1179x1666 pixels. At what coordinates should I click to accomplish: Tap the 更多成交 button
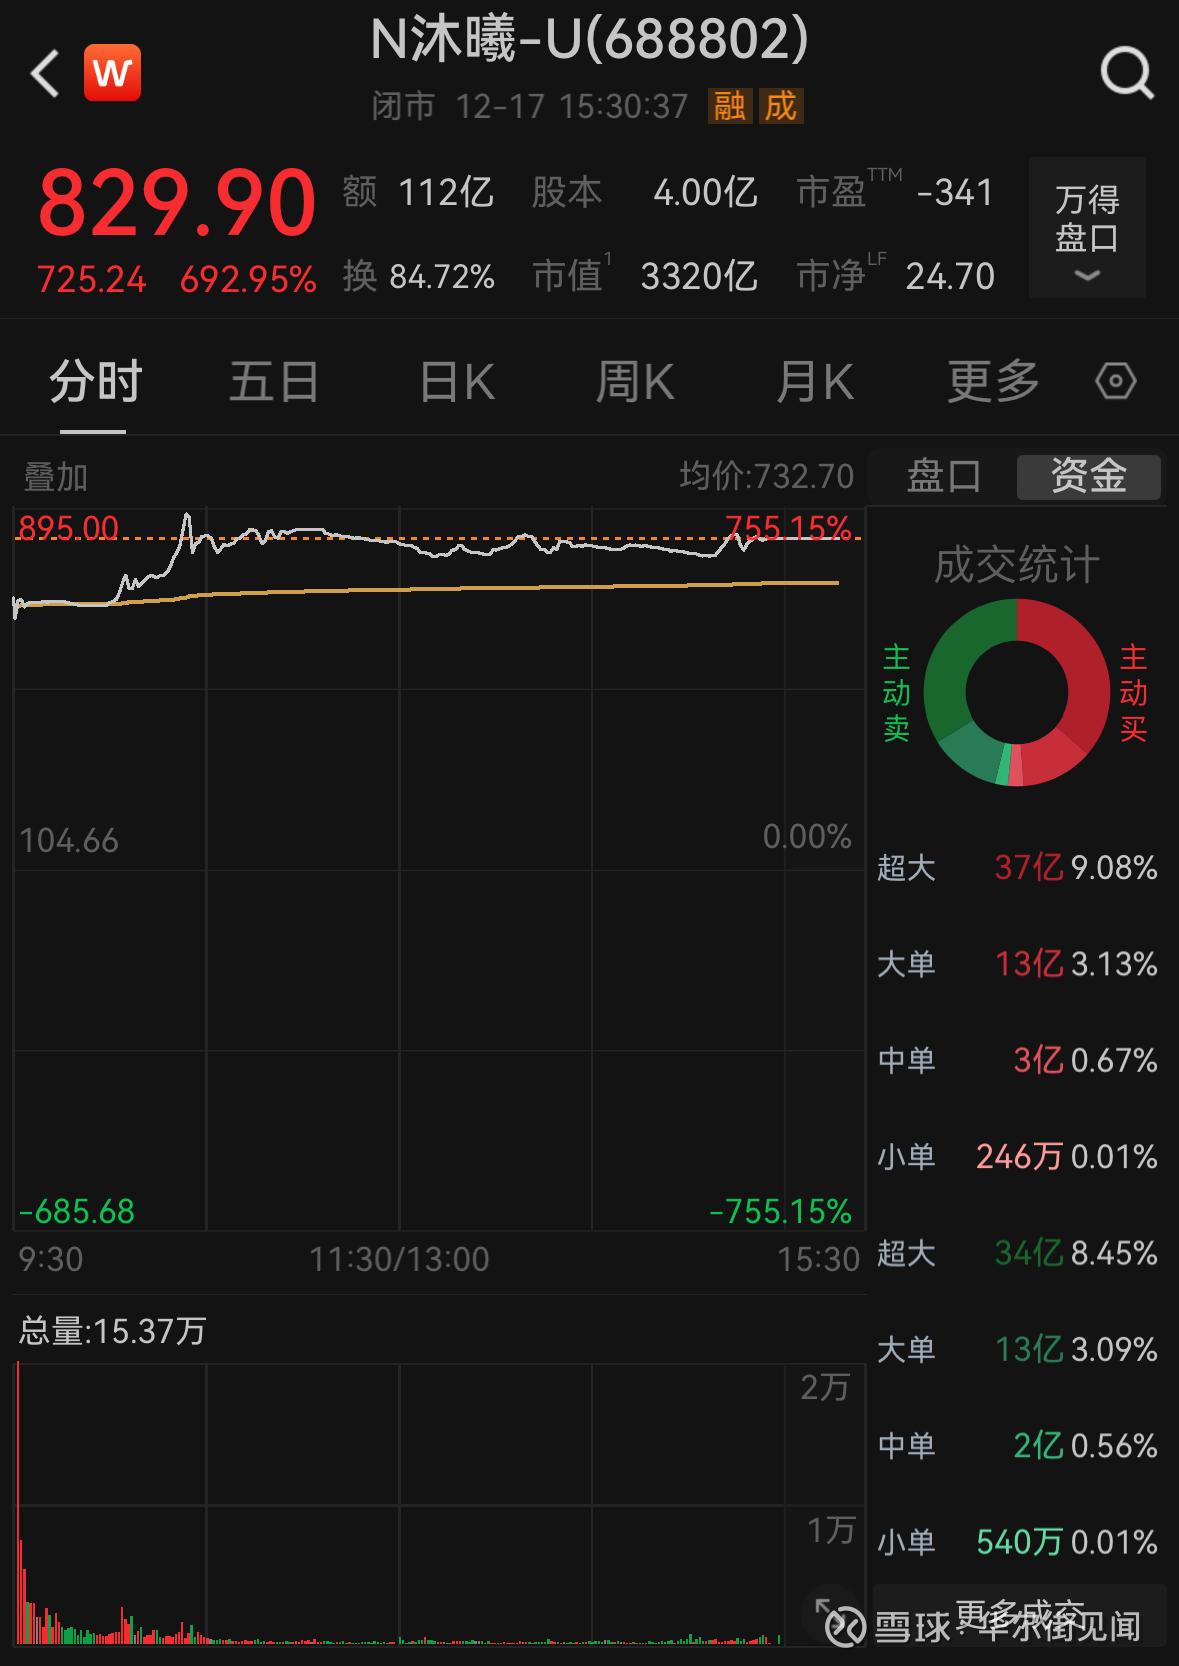[x=1019, y=1614]
